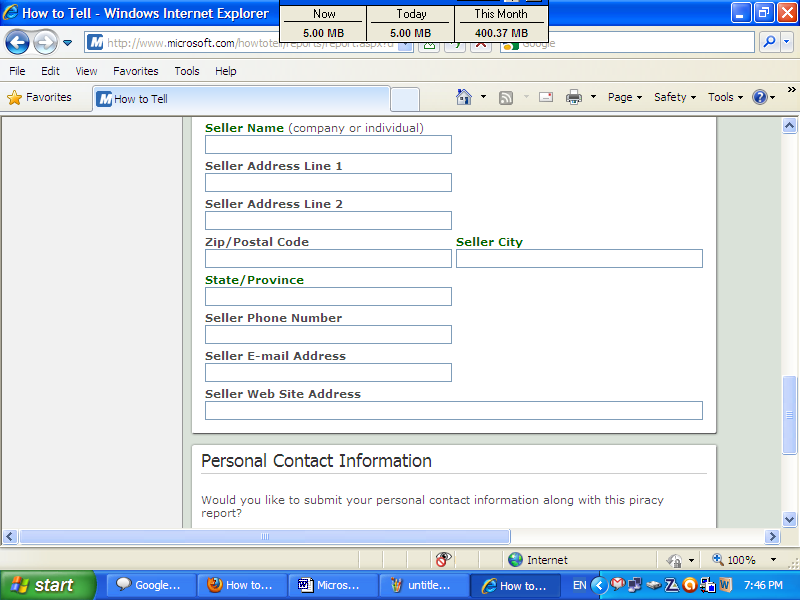
Task: Click into the Seller Name field
Action: [x=328, y=144]
